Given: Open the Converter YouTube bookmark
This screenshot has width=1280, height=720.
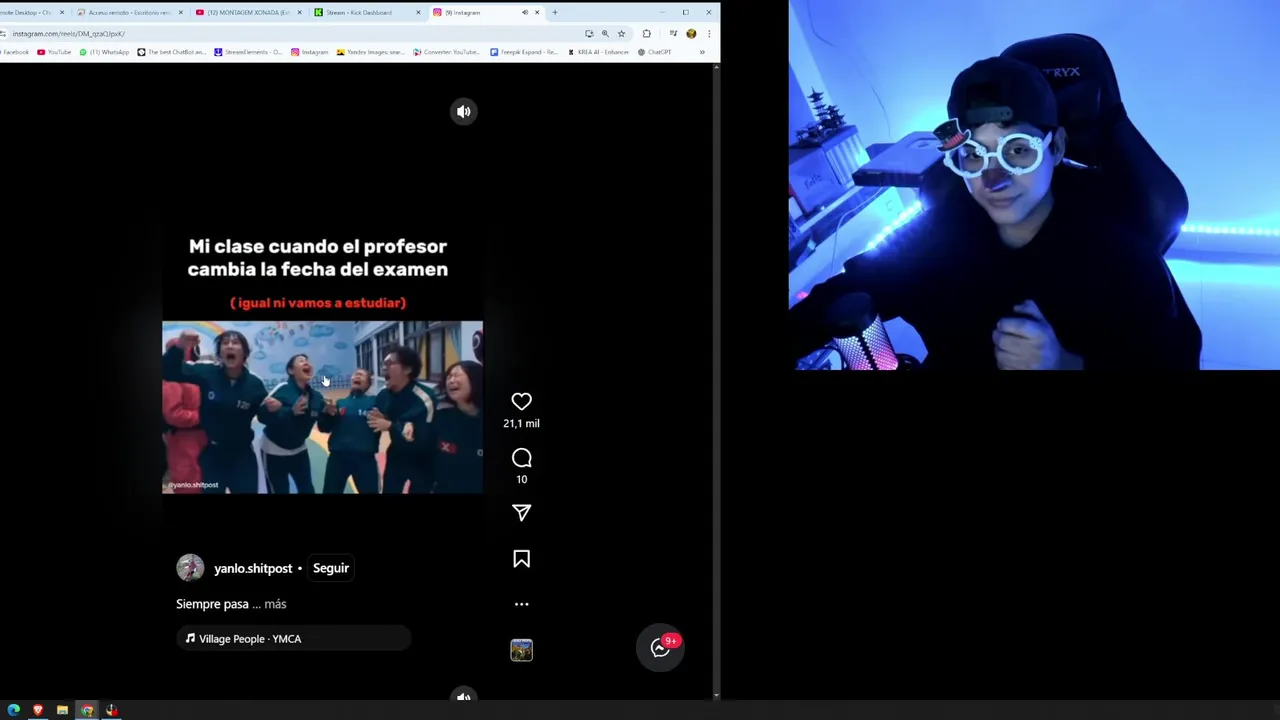Looking at the screenshot, I should click(x=447, y=52).
